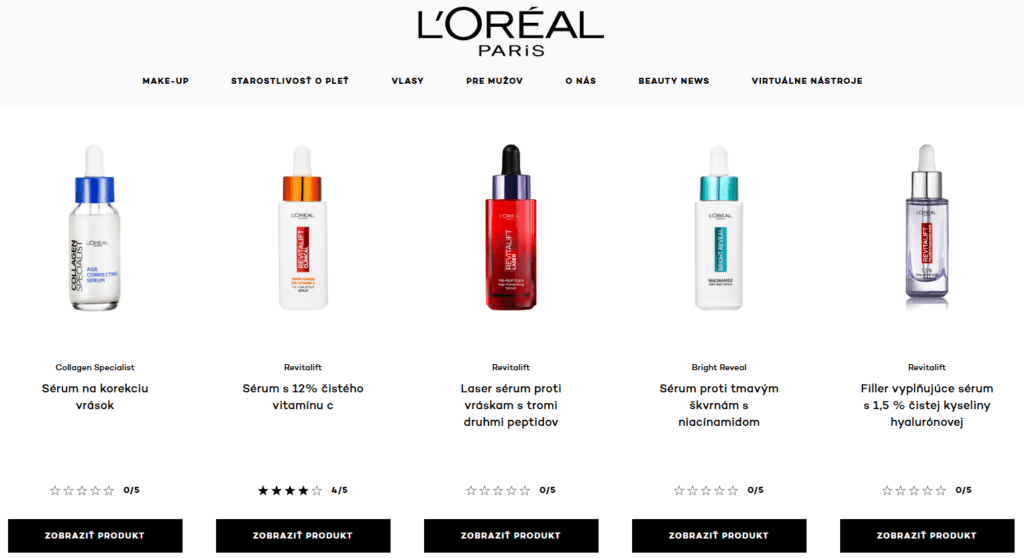The width and height of the screenshot is (1024, 558).
Task: Click the star rating under Collagen Specialist serum
Action: [x=95, y=490]
